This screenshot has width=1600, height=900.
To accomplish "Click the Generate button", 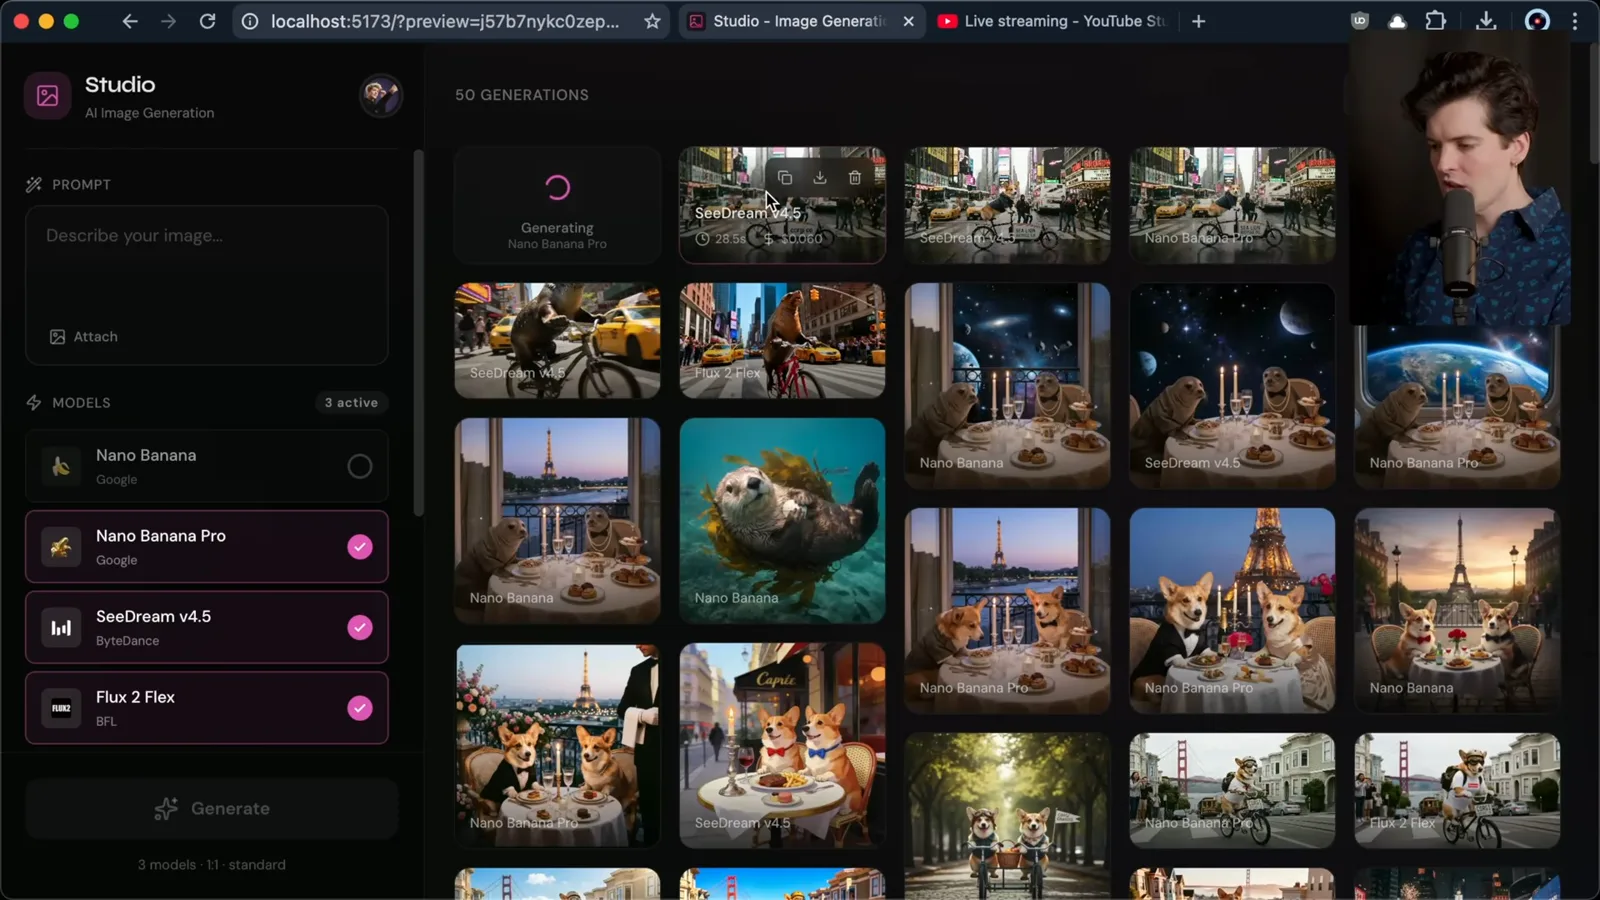I will coord(212,808).
